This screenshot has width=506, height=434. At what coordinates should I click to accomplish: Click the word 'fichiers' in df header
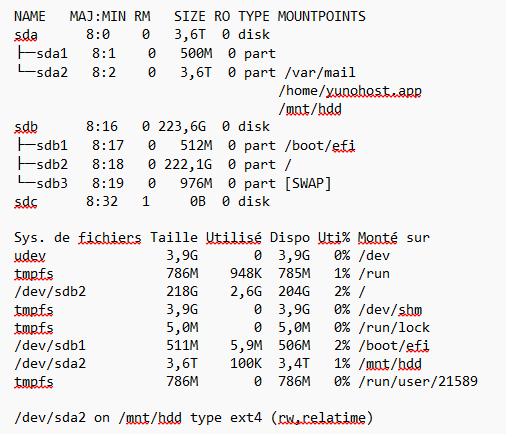(x=110, y=237)
